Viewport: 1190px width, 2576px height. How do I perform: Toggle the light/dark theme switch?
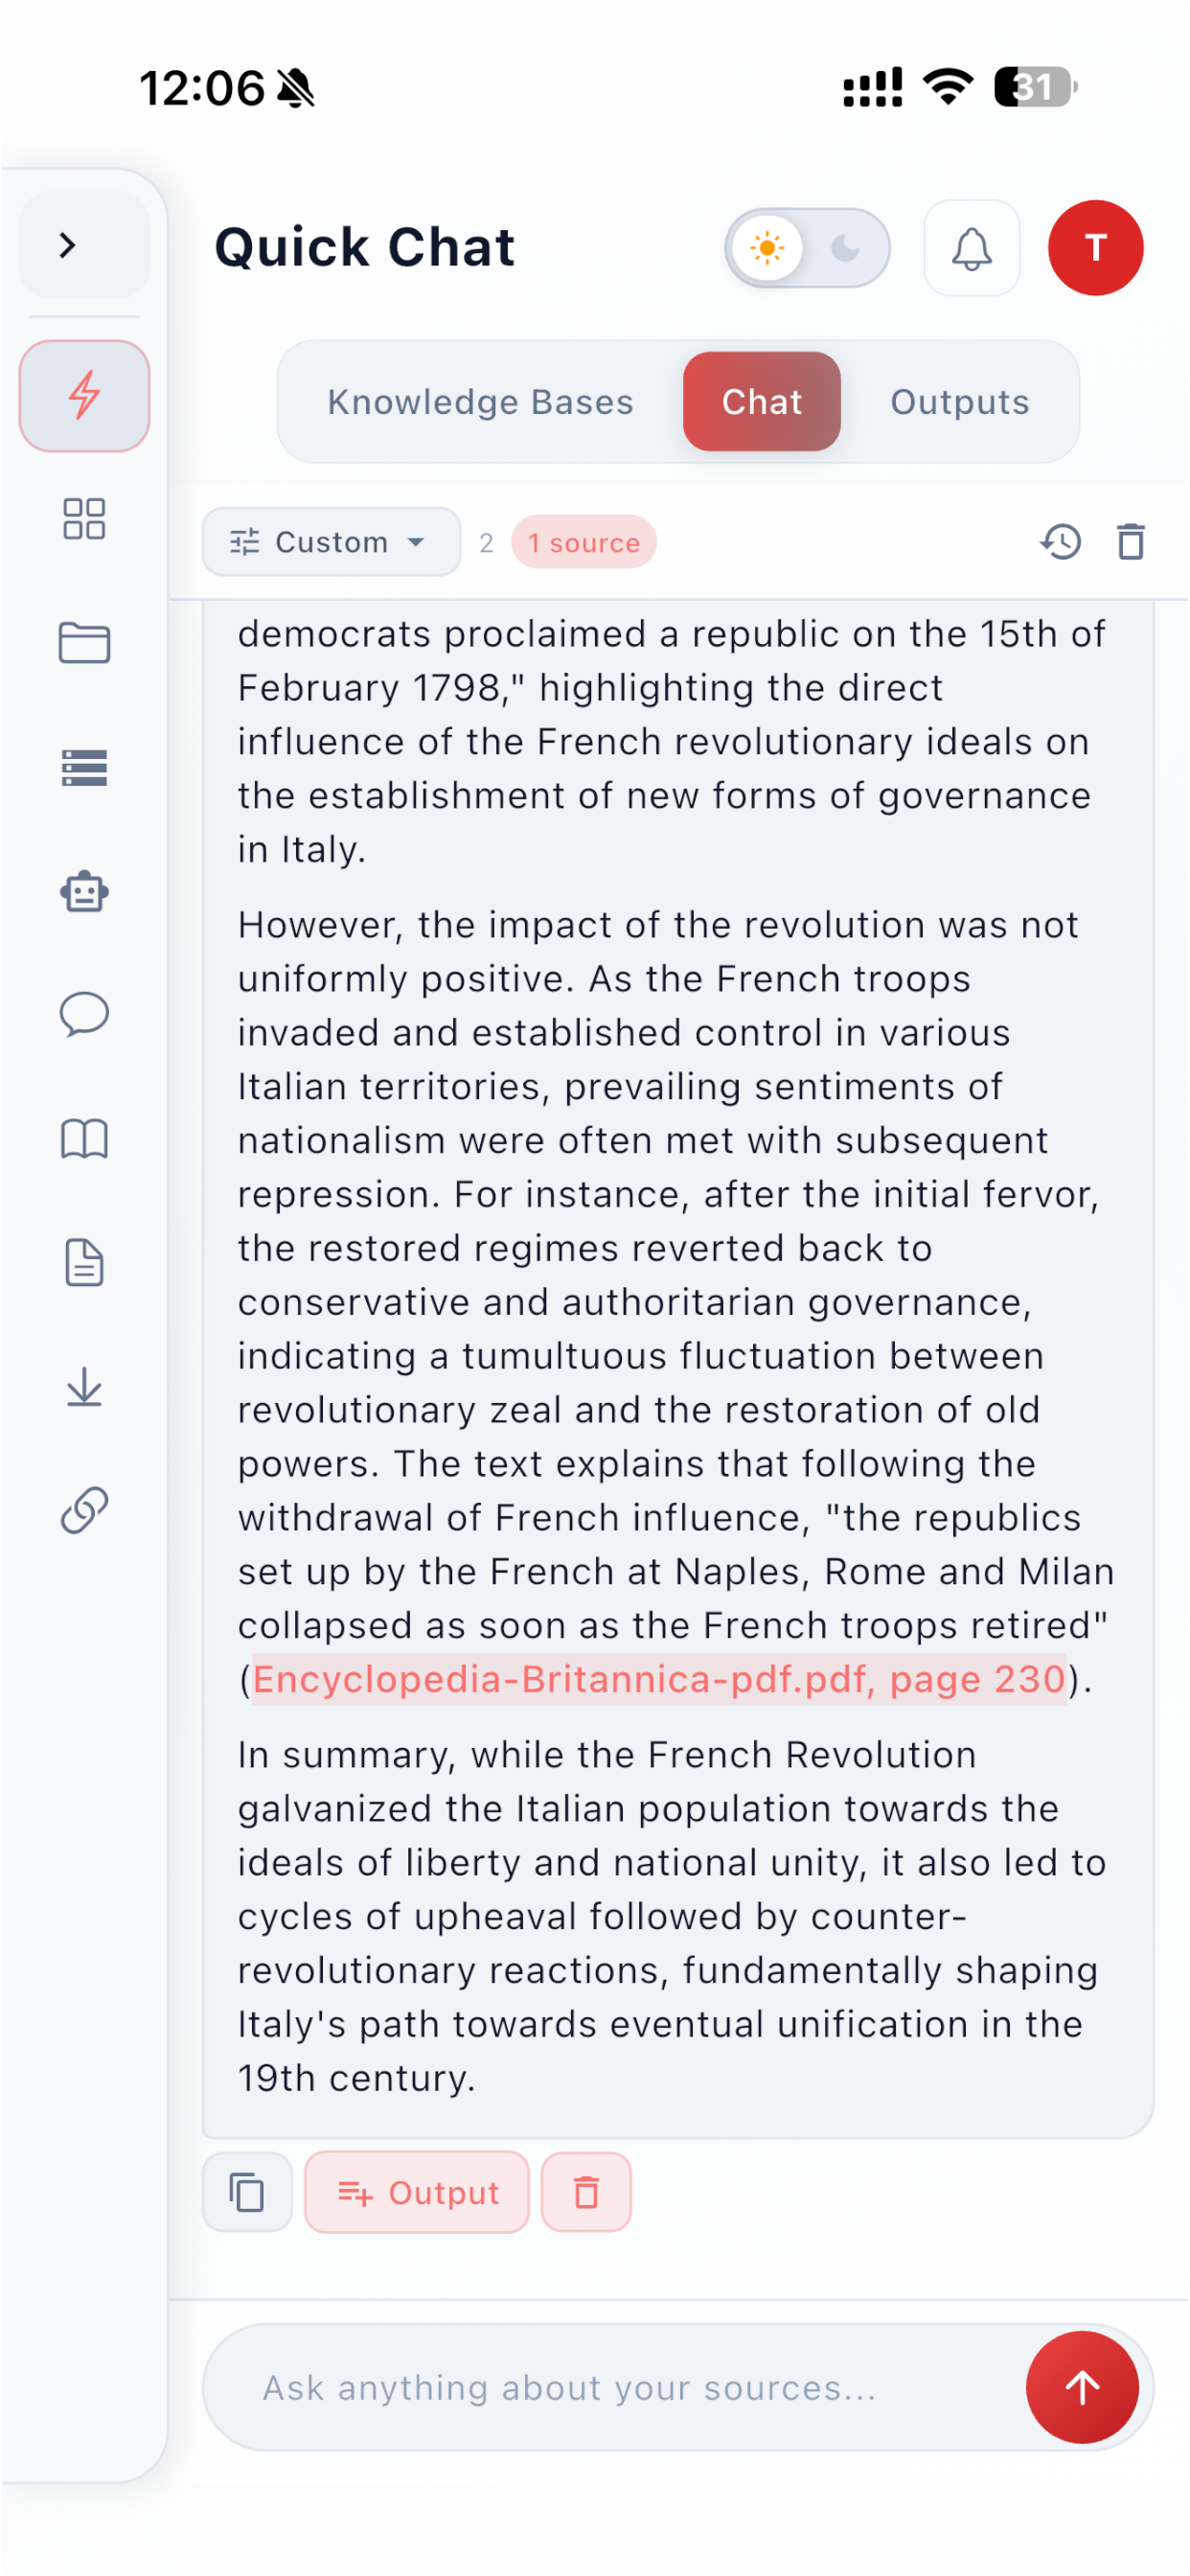click(x=807, y=247)
